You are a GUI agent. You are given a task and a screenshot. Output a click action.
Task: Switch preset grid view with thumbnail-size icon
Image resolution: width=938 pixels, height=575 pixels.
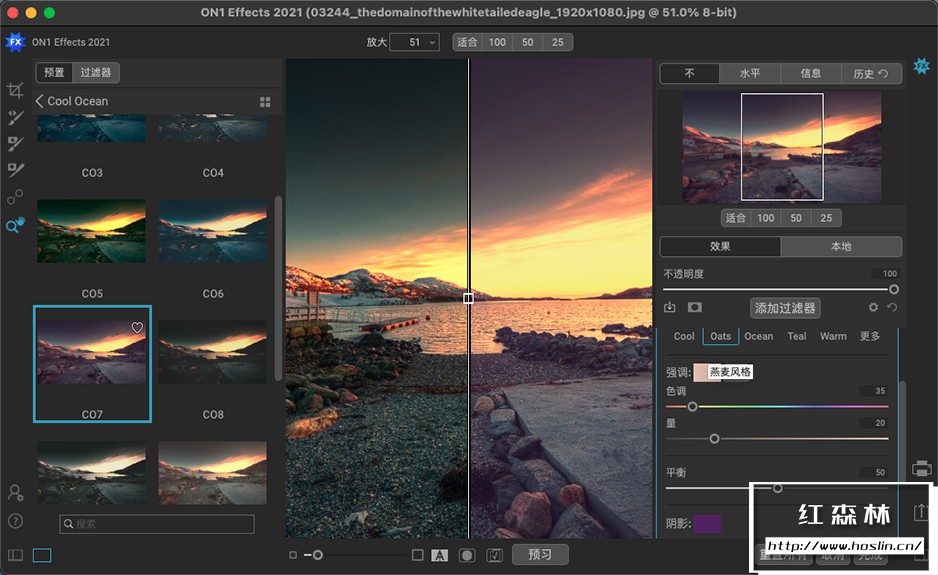pyautogui.click(x=265, y=102)
